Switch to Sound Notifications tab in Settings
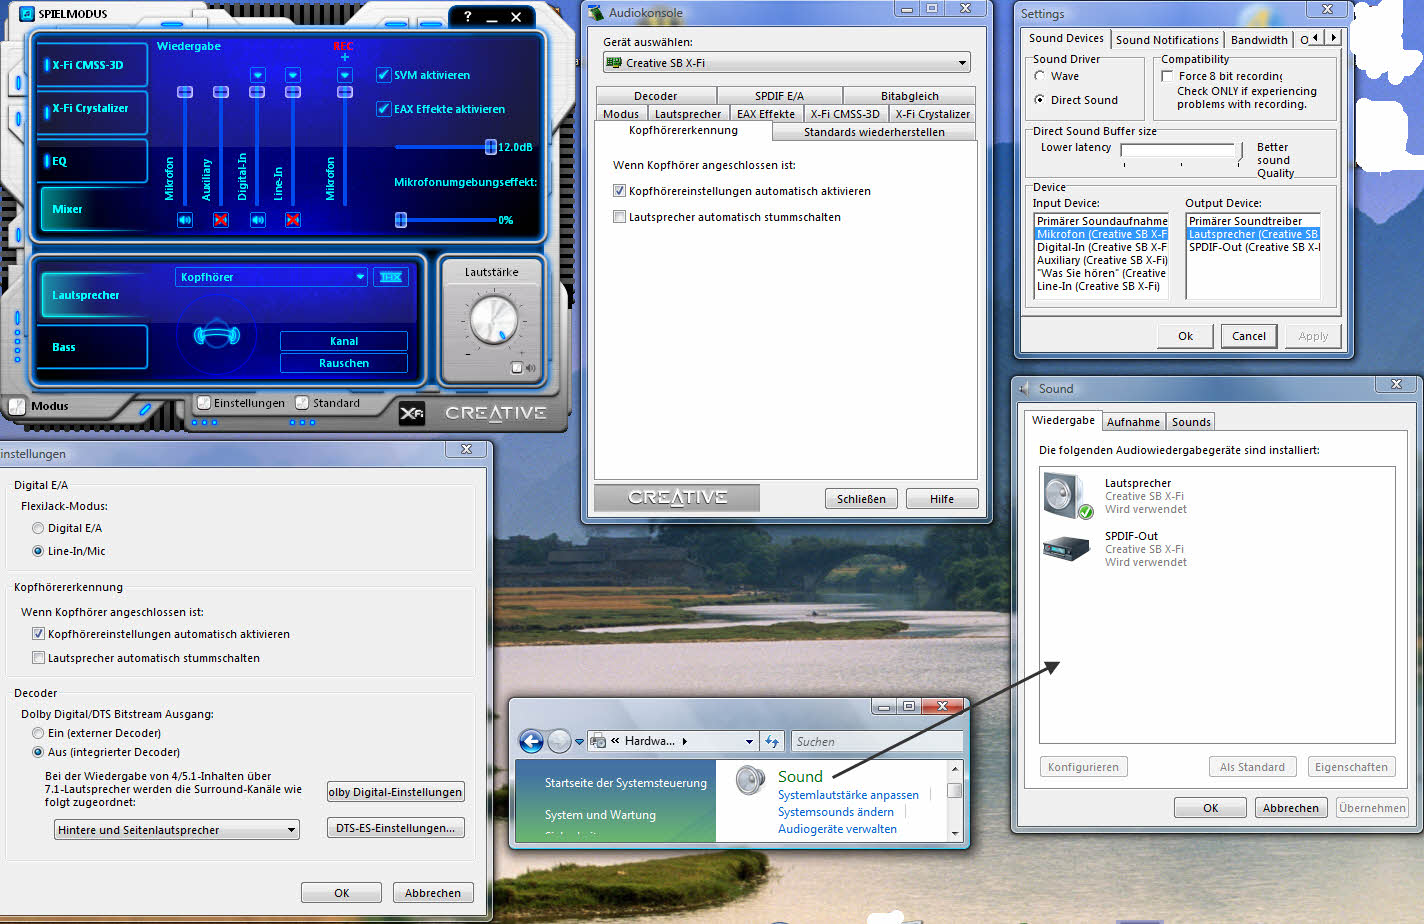The image size is (1424, 924). coord(1167,40)
